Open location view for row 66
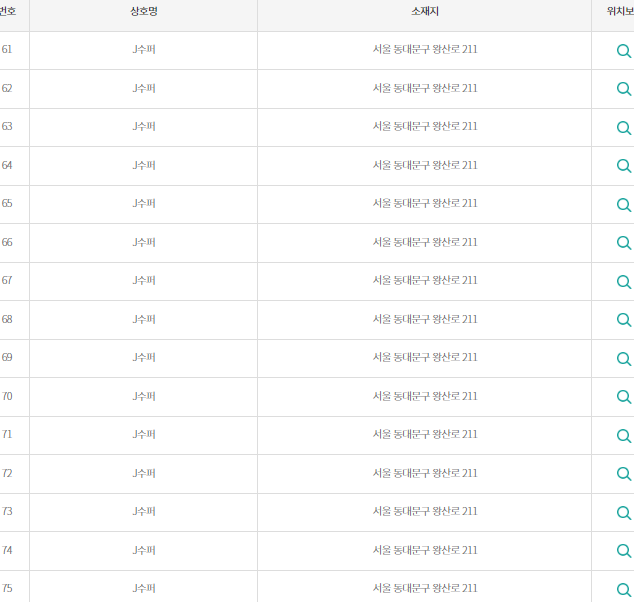 624,243
